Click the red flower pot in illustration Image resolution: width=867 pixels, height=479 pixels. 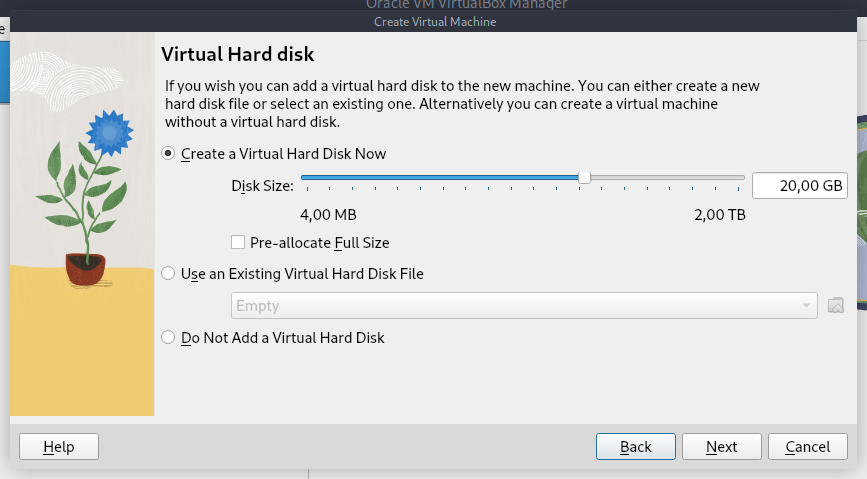coord(85,268)
